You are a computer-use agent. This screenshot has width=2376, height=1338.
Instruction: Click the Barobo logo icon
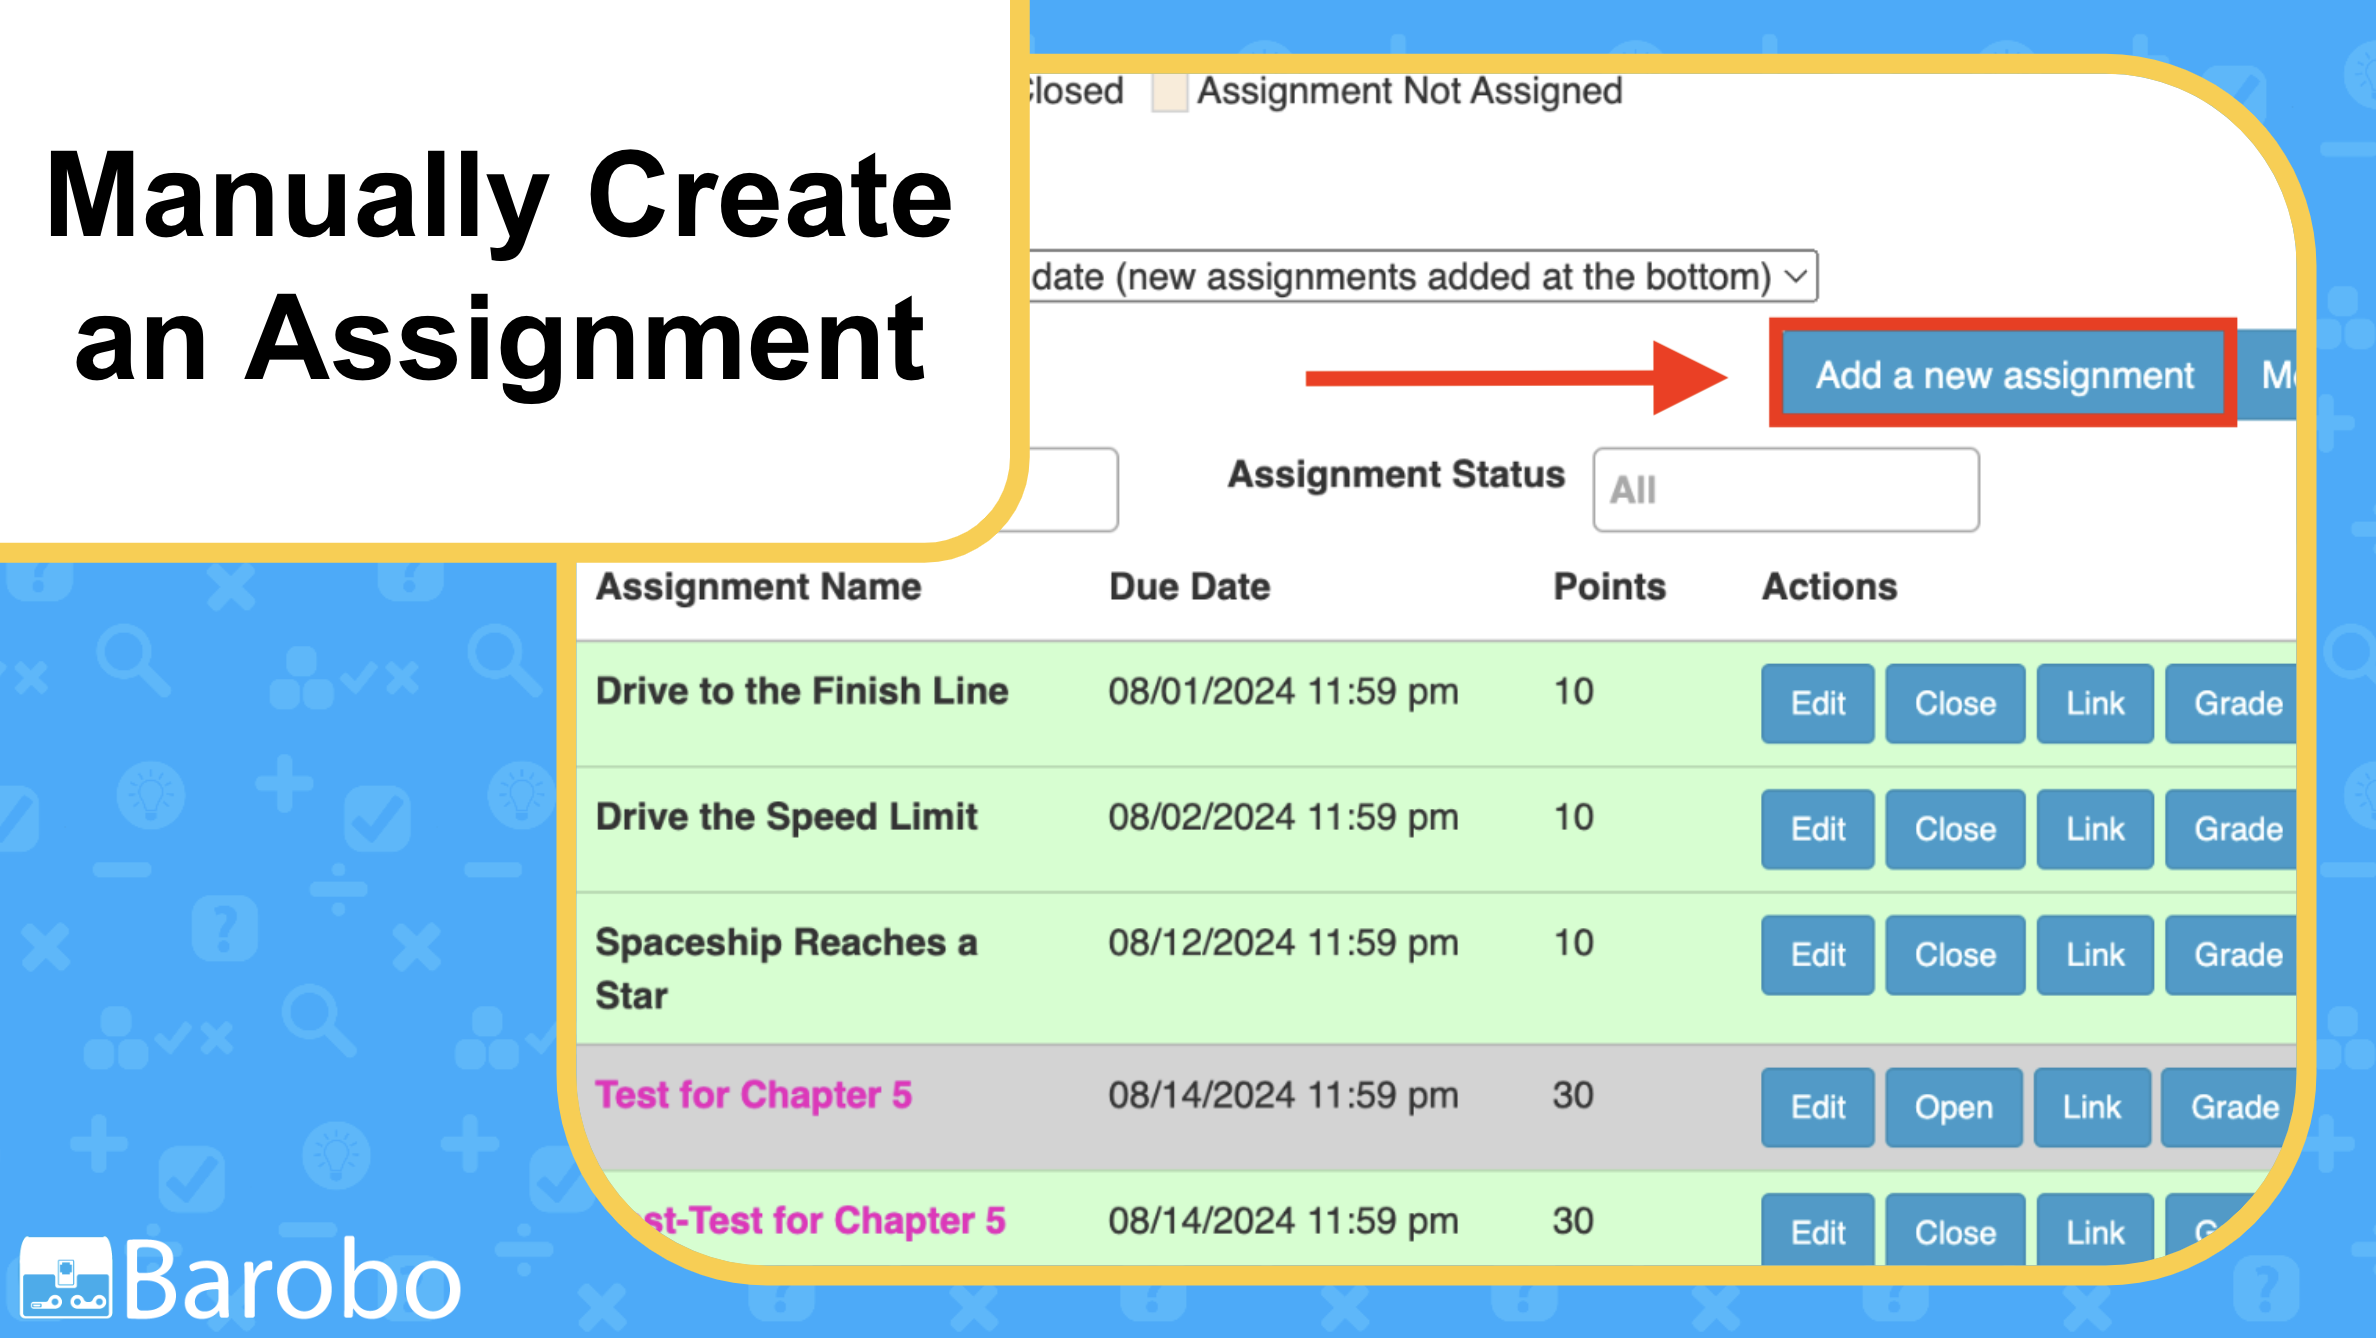coord(66,1277)
